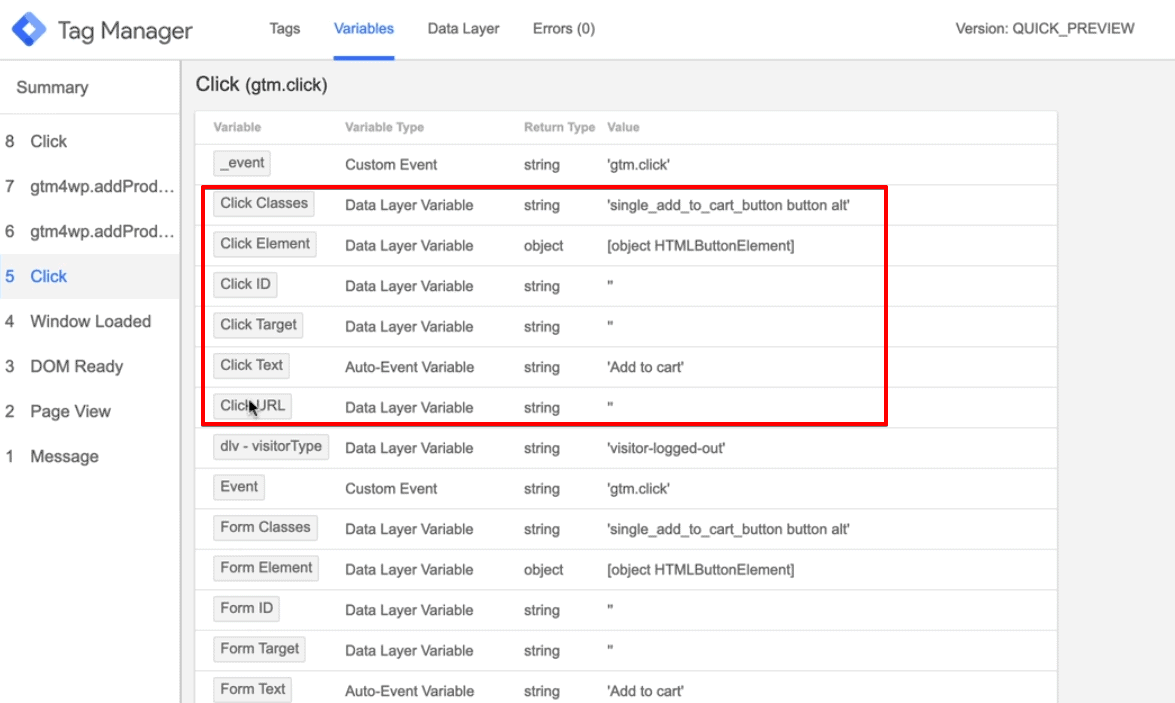Click the _event variable chip
The width and height of the screenshot is (1175, 703).
pos(241,163)
